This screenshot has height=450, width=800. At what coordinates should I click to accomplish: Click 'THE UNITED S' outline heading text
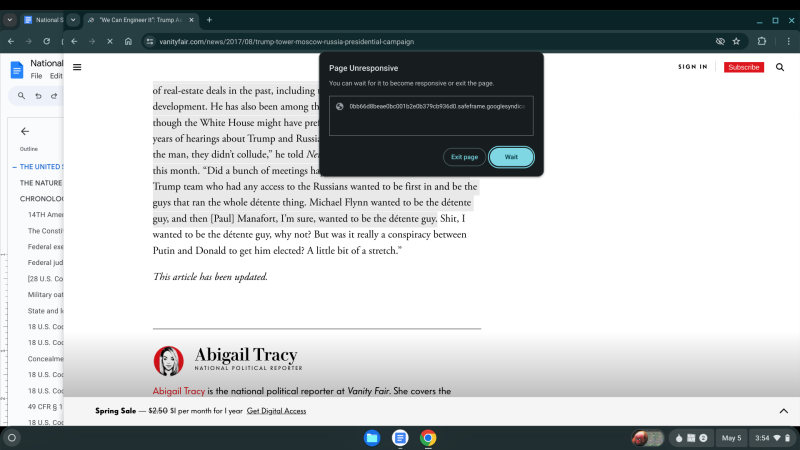(41, 167)
